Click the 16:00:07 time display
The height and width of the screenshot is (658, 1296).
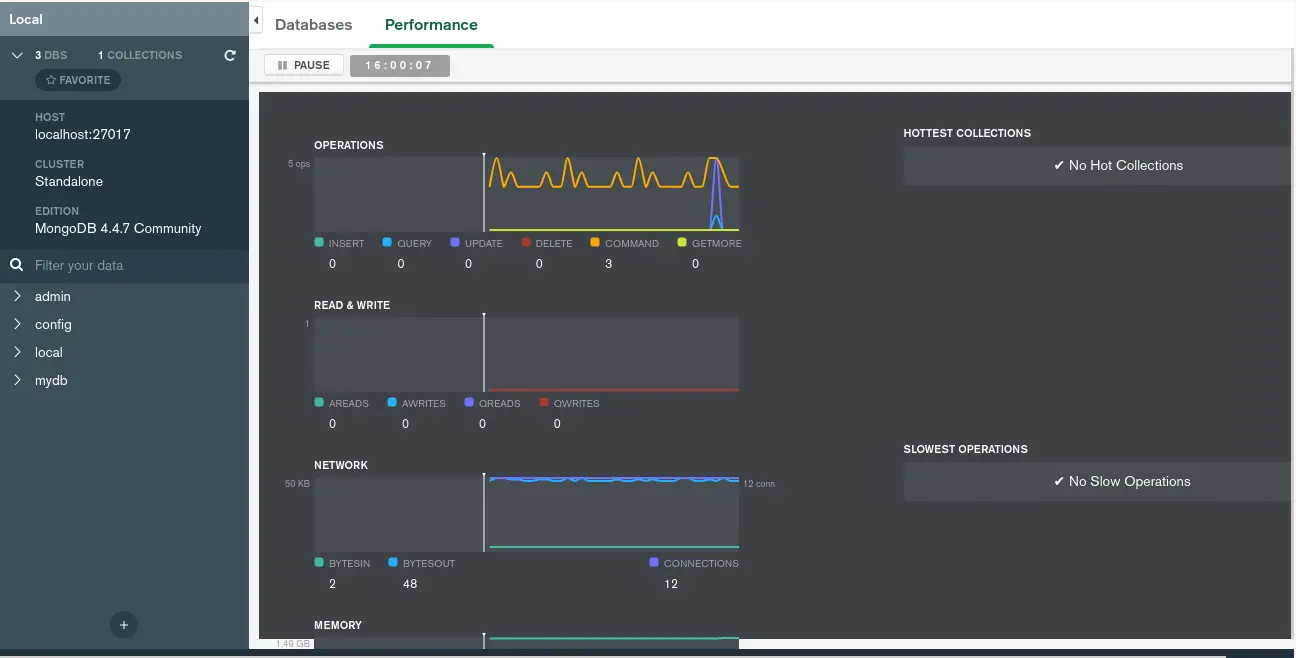(x=400, y=65)
